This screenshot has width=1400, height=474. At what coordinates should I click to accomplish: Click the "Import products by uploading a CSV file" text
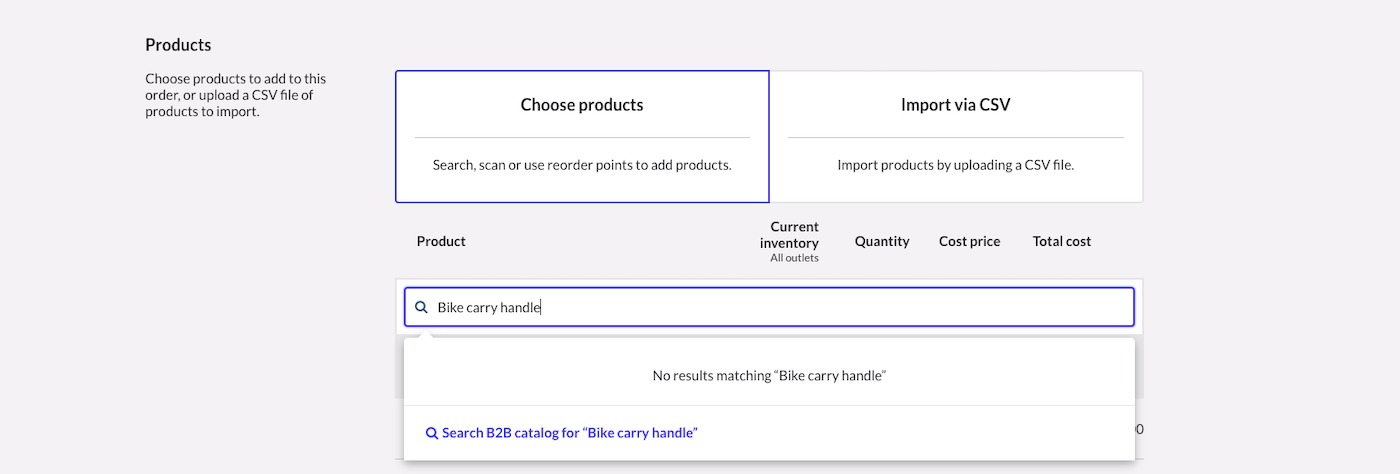point(956,165)
